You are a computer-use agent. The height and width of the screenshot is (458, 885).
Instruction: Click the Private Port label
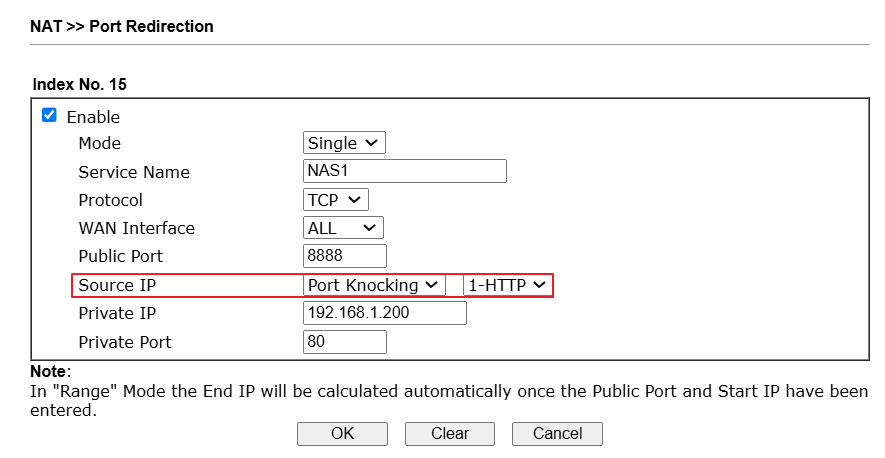pos(125,342)
